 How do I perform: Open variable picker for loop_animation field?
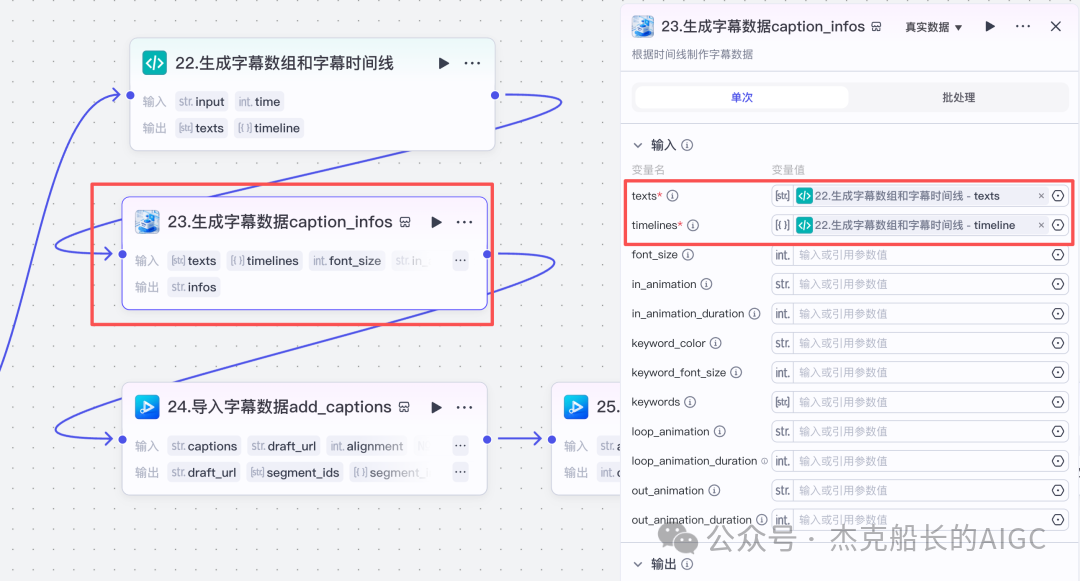click(x=1058, y=431)
